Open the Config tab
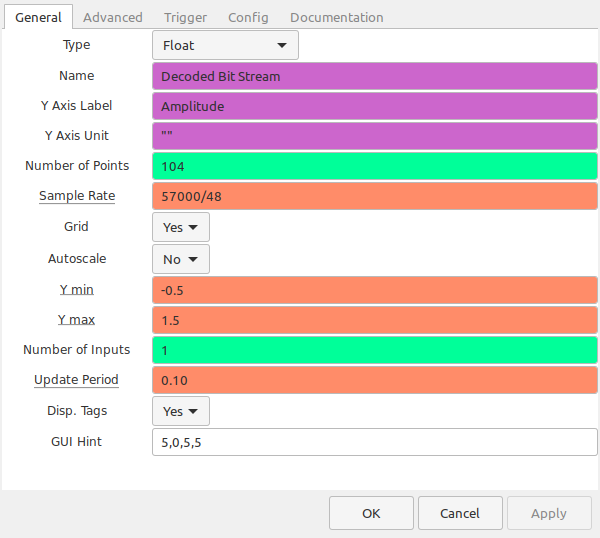 [x=248, y=18]
